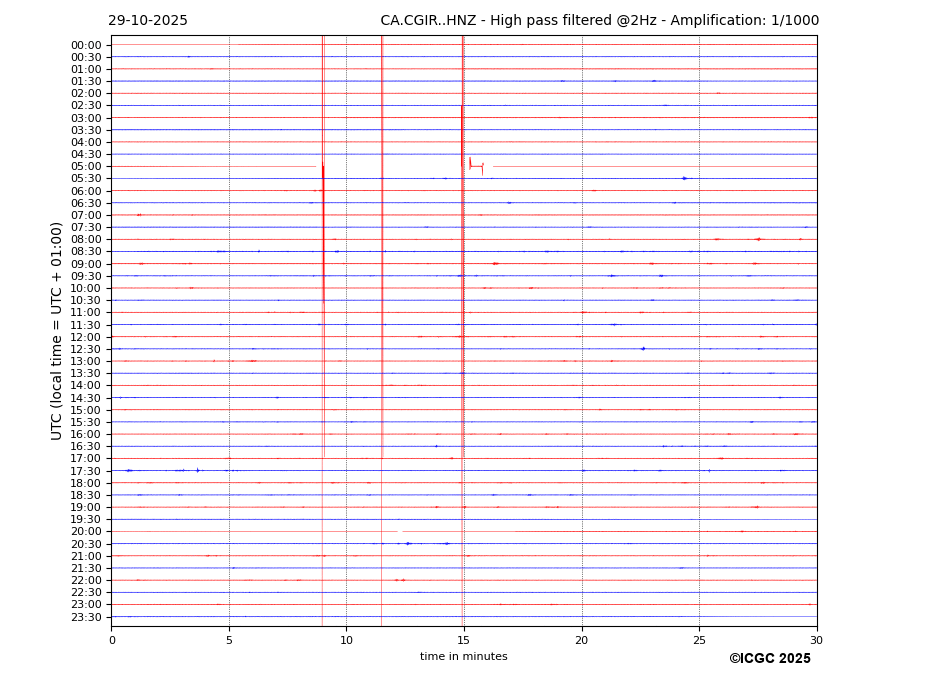Select the 00:00 time row label
The height and width of the screenshot is (696, 927).
pos(86,45)
